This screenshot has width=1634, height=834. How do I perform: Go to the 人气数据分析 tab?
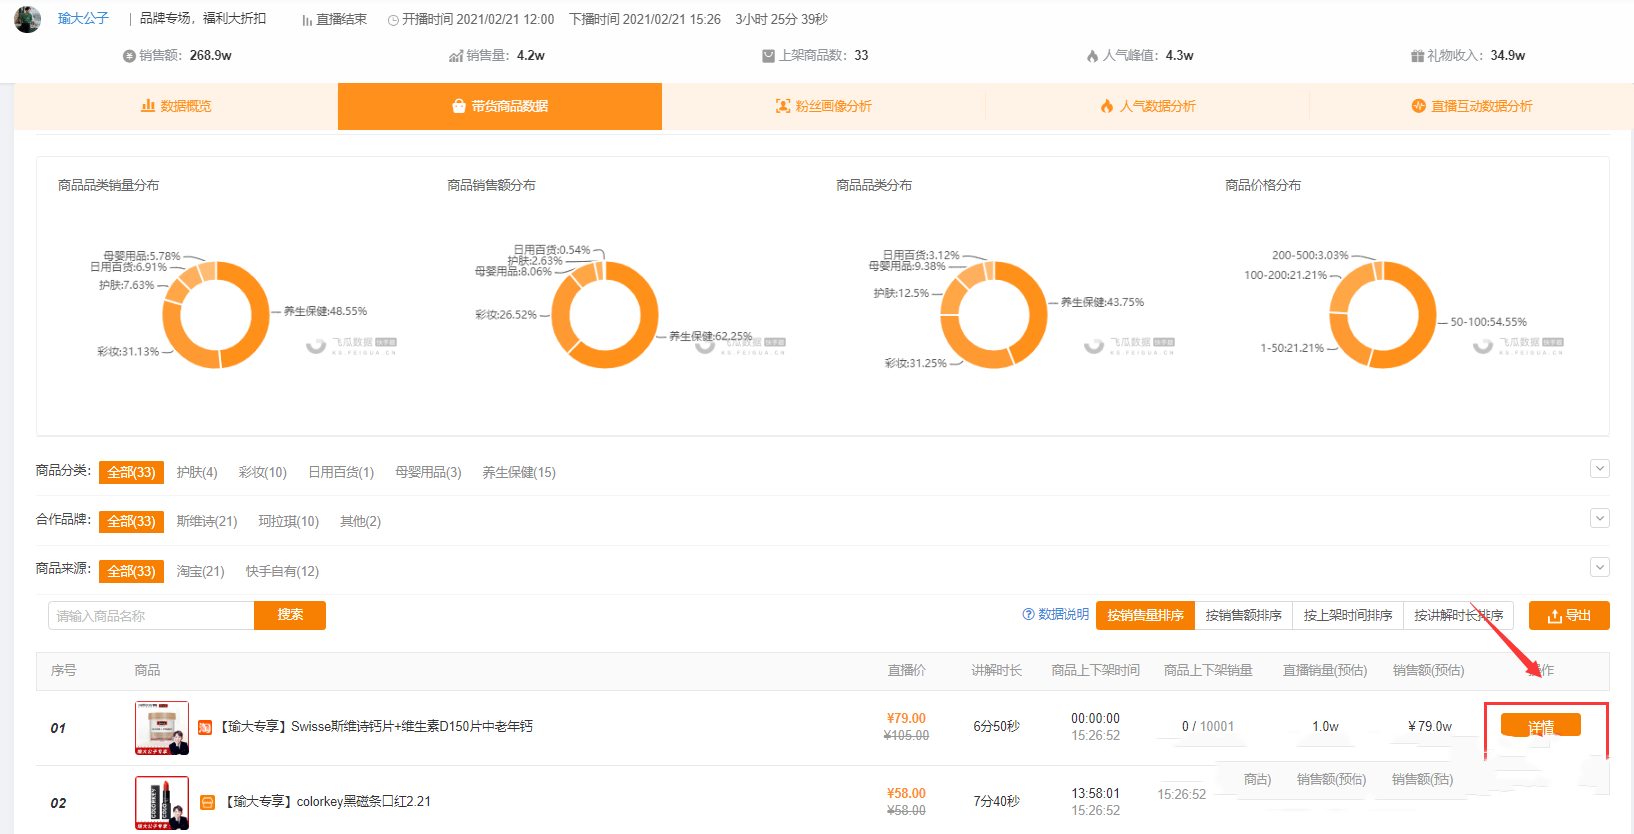(x=1148, y=106)
